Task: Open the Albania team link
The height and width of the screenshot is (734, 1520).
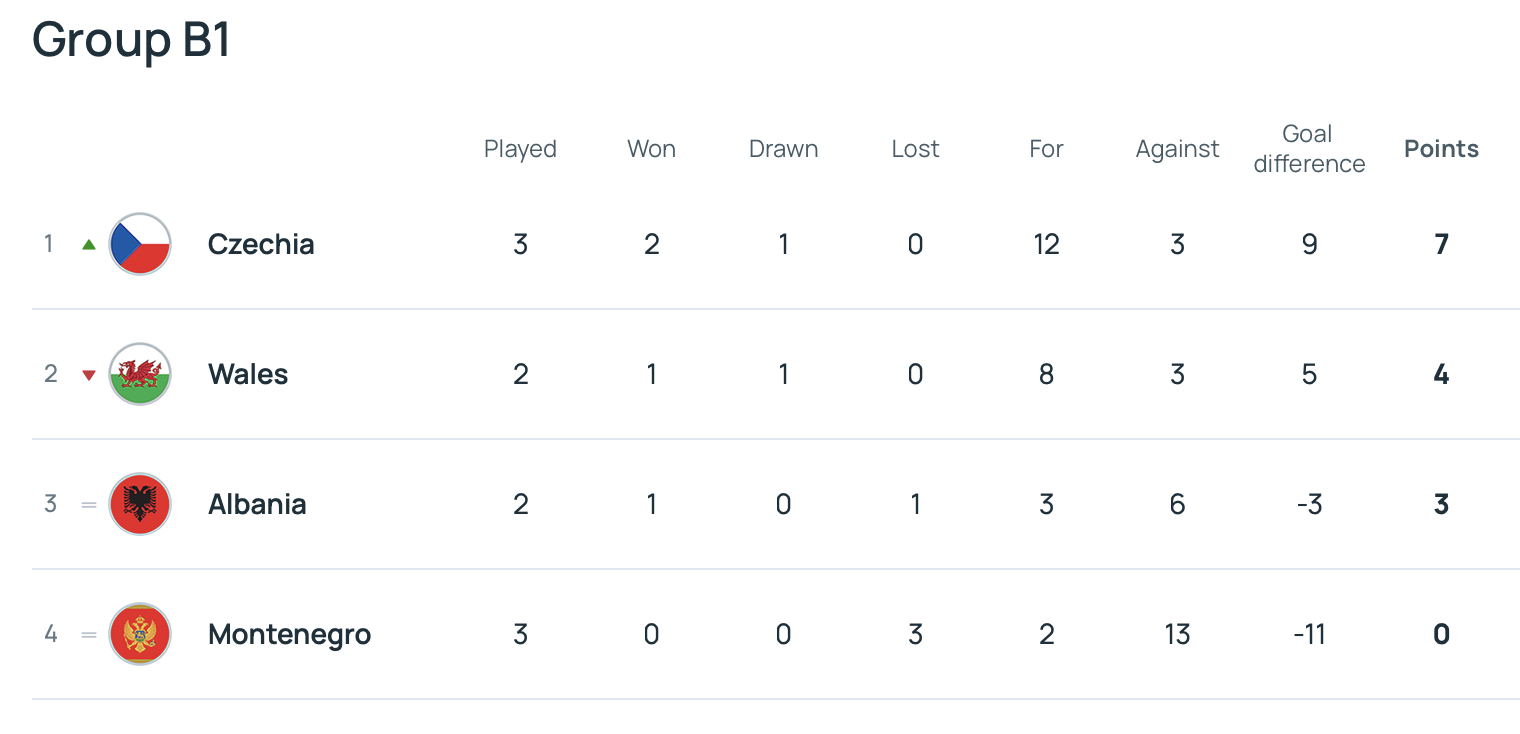Action: click(x=257, y=504)
